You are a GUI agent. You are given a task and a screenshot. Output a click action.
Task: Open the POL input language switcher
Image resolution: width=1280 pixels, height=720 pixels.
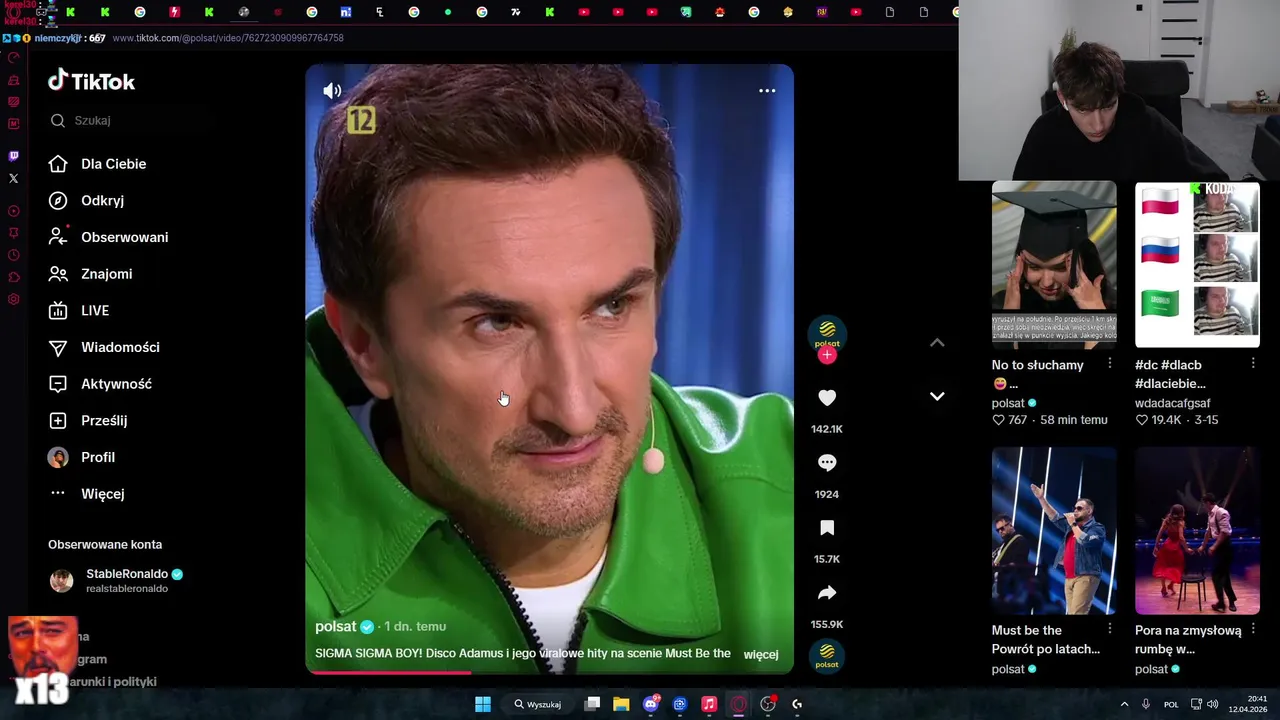point(1171,704)
